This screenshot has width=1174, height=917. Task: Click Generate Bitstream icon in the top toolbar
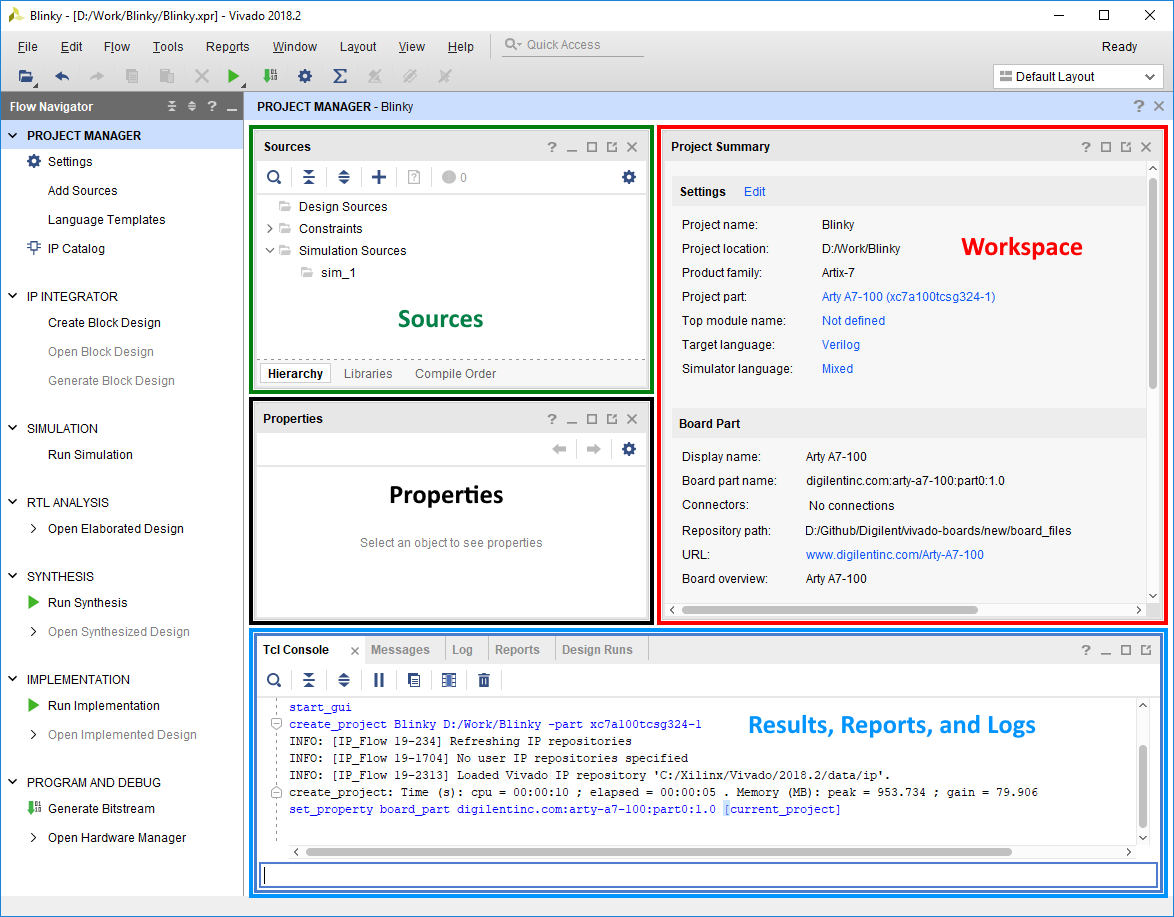click(269, 76)
